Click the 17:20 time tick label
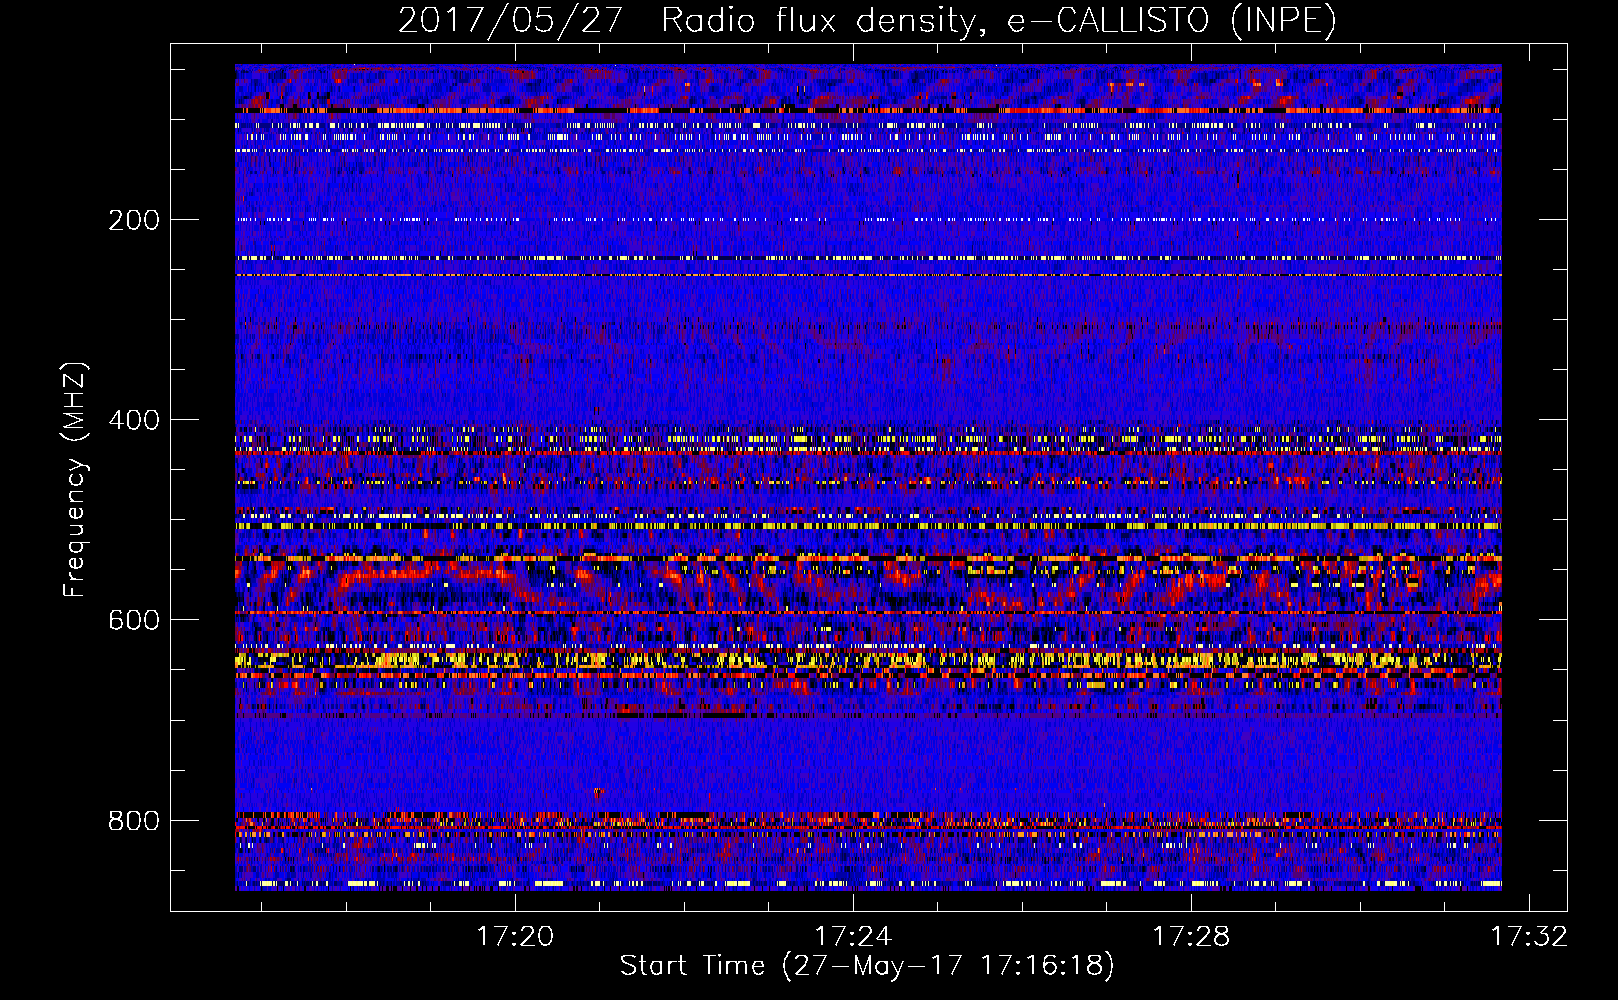 515,936
